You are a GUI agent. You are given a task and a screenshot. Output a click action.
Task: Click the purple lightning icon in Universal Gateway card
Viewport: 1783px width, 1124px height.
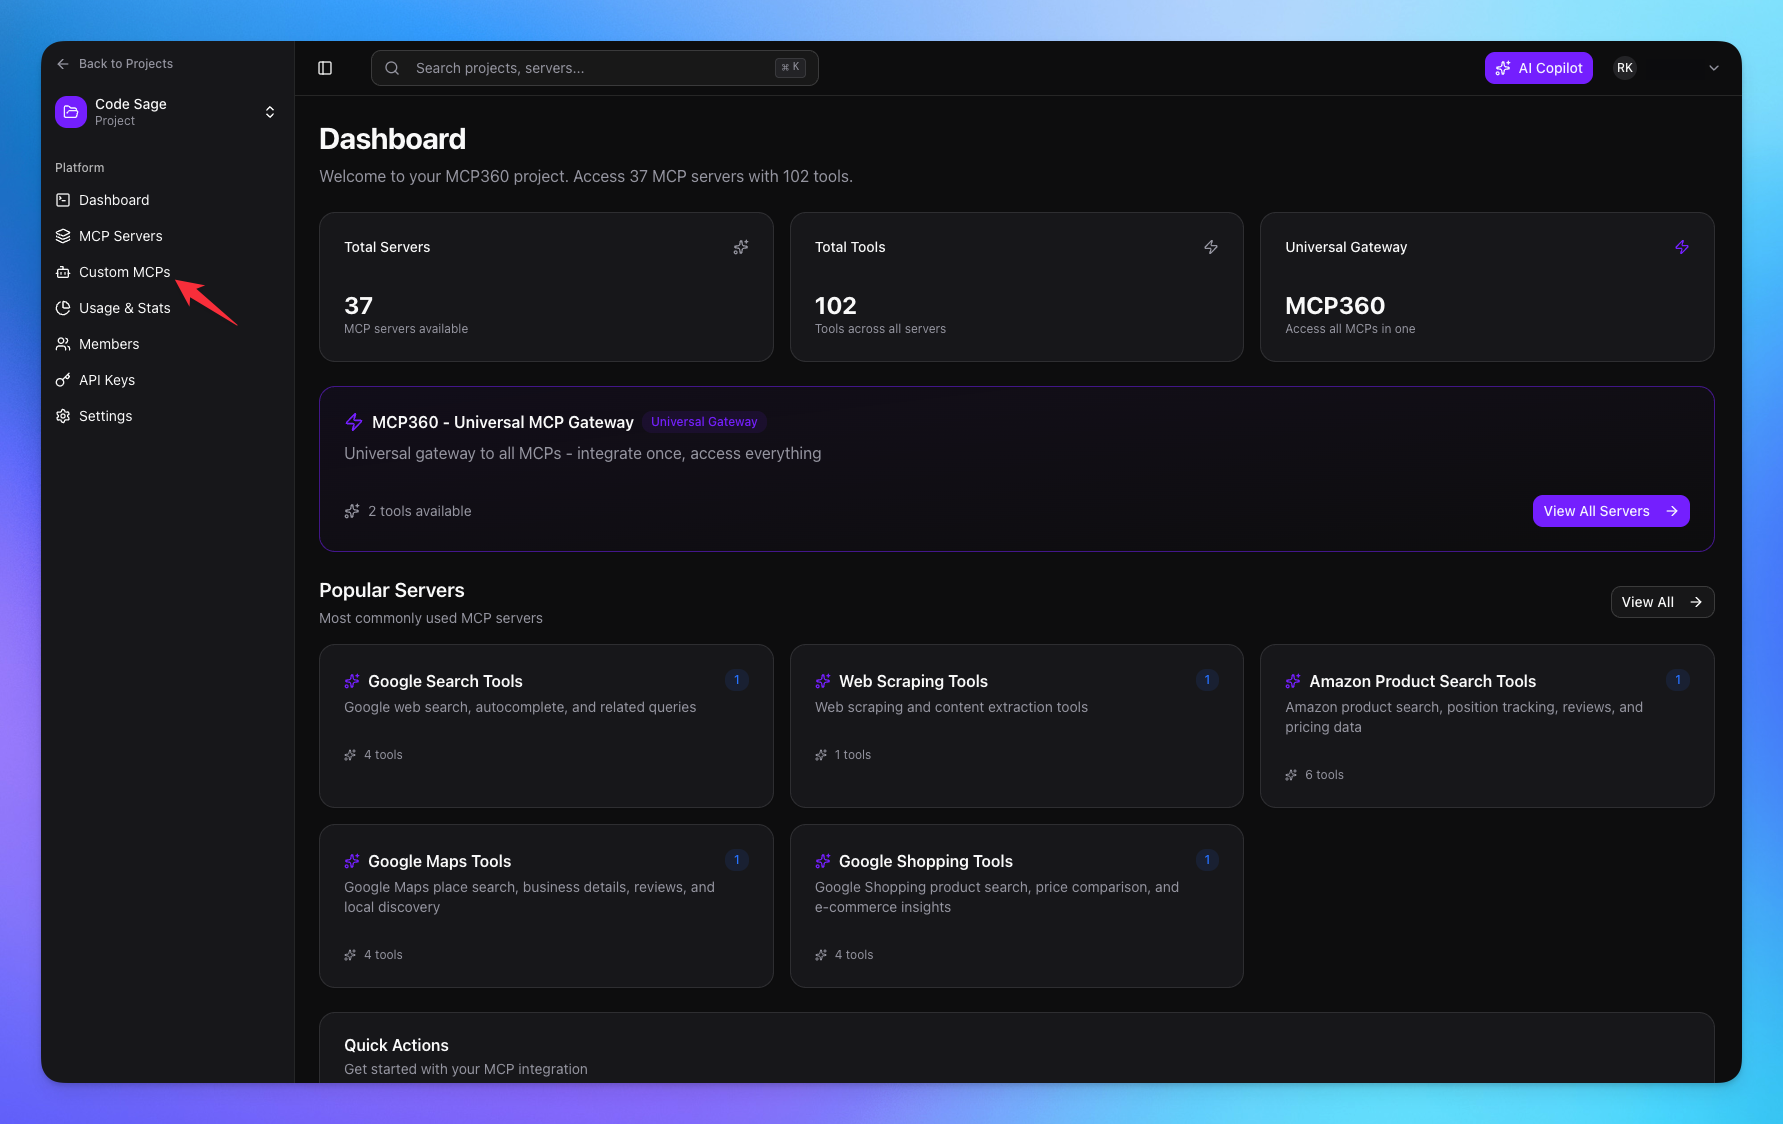[1682, 247]
